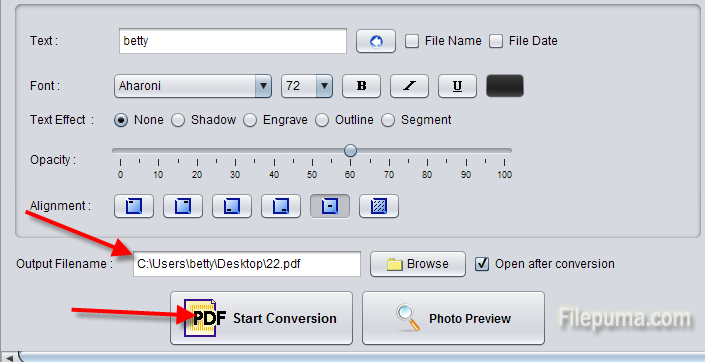Align watermark to top-left corner
The image size is (705, 362).
pyautogui.click(x=134, y=206)
